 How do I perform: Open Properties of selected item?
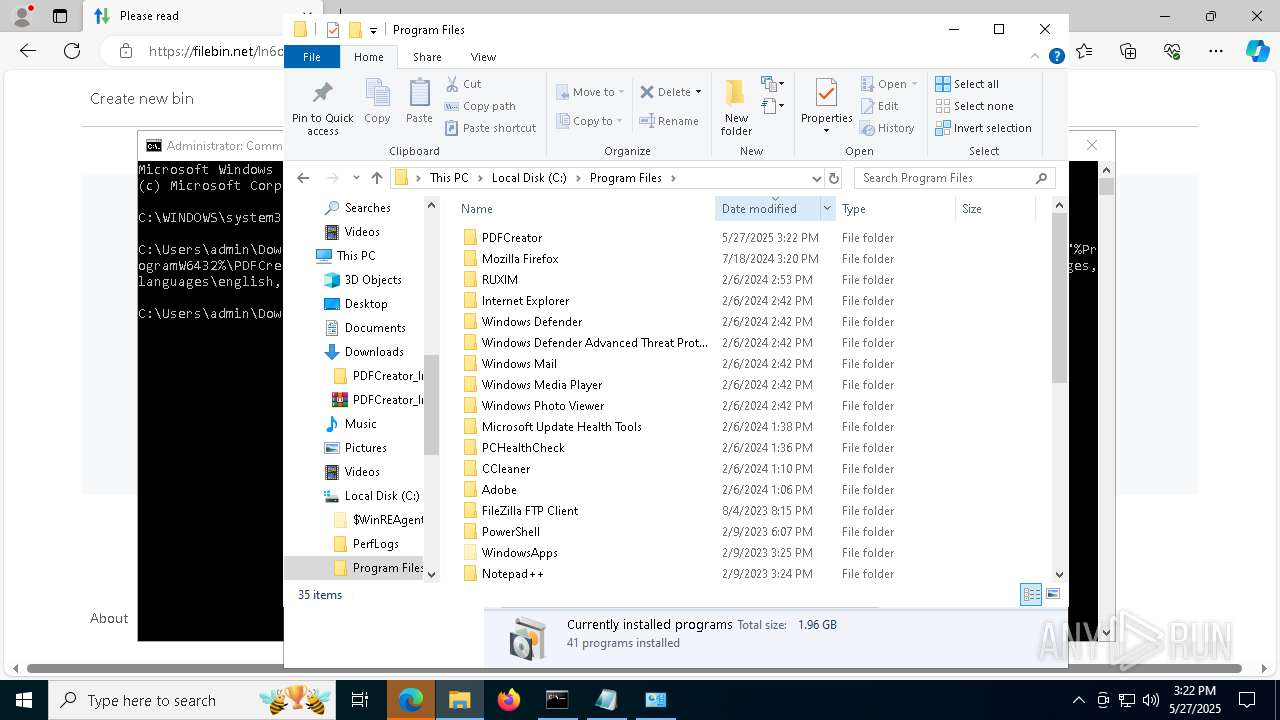click(826, 106)
